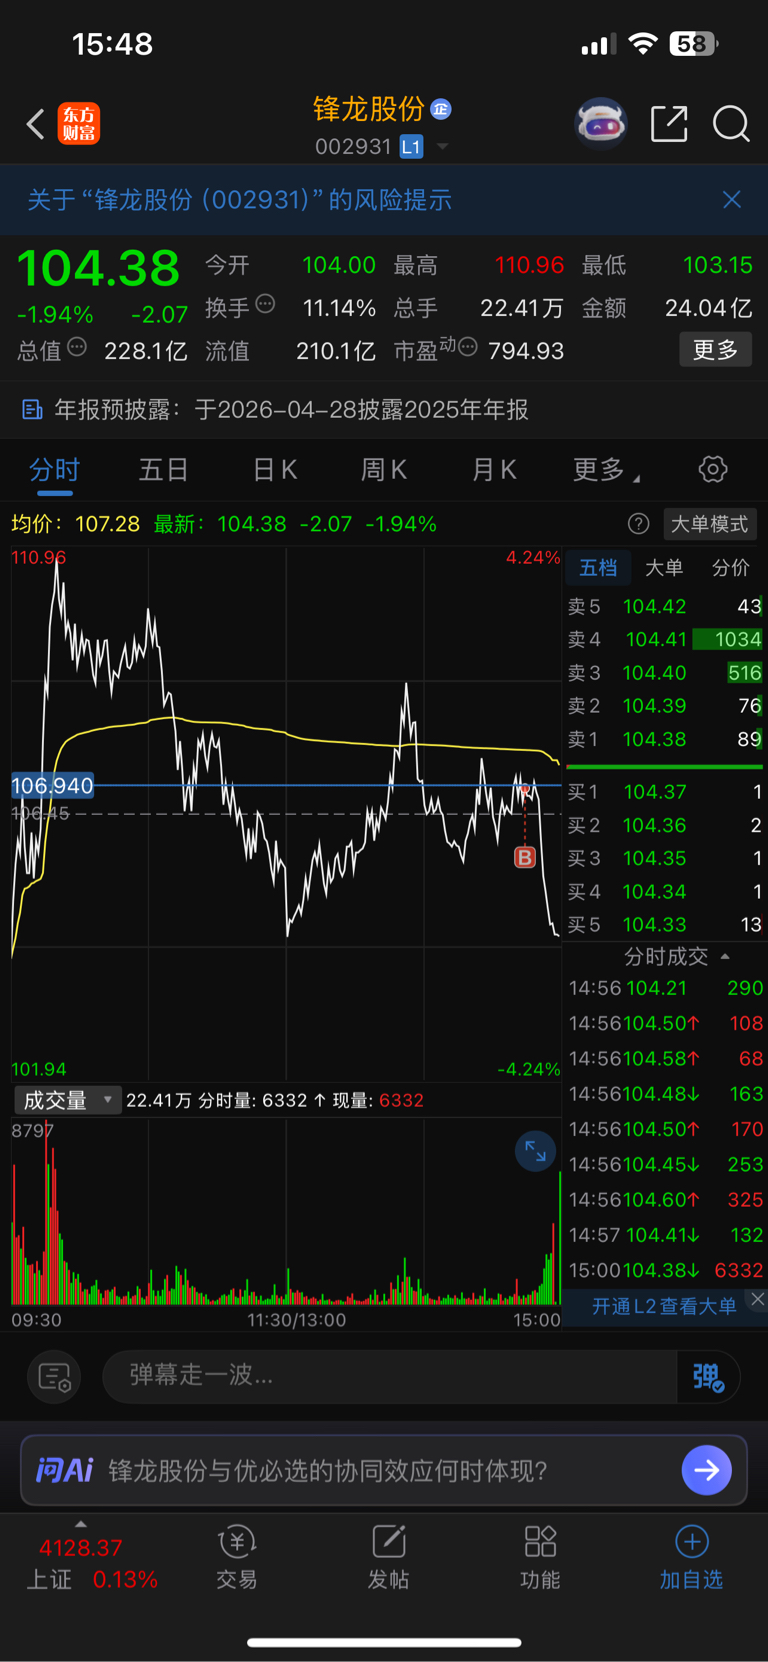Open the danmaku list settings icon
768x1662 pixels.
[54, 1377]
